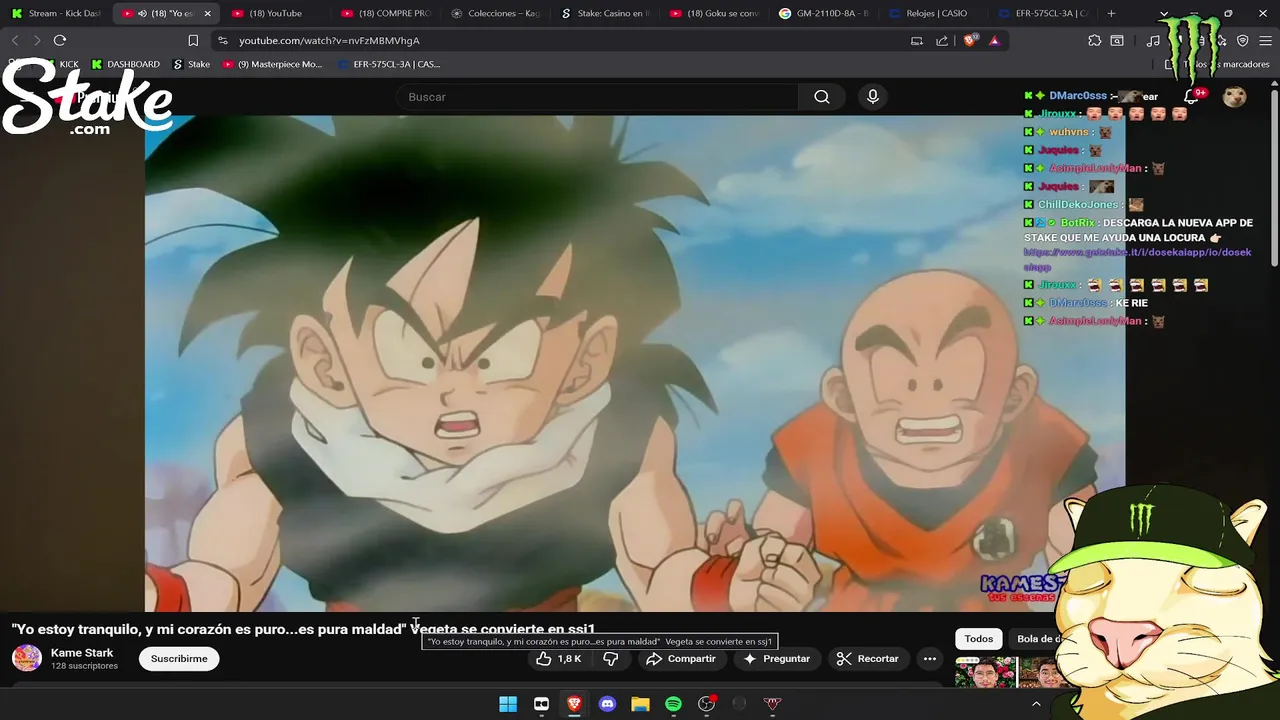Click the address bar URL

click(x=329, y=41)
